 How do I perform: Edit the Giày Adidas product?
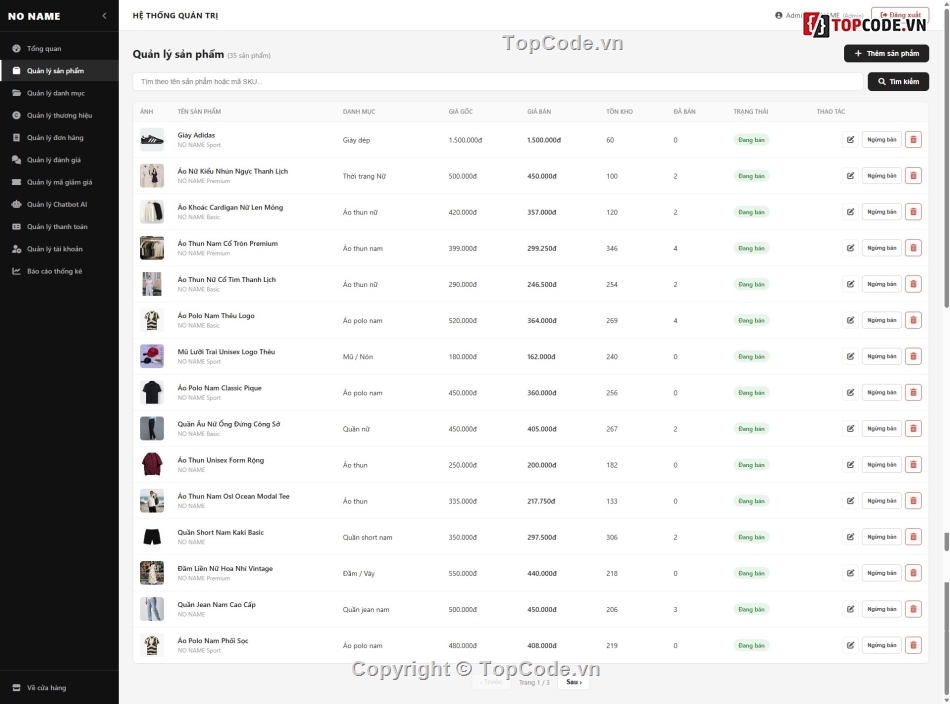pos(850,140)
